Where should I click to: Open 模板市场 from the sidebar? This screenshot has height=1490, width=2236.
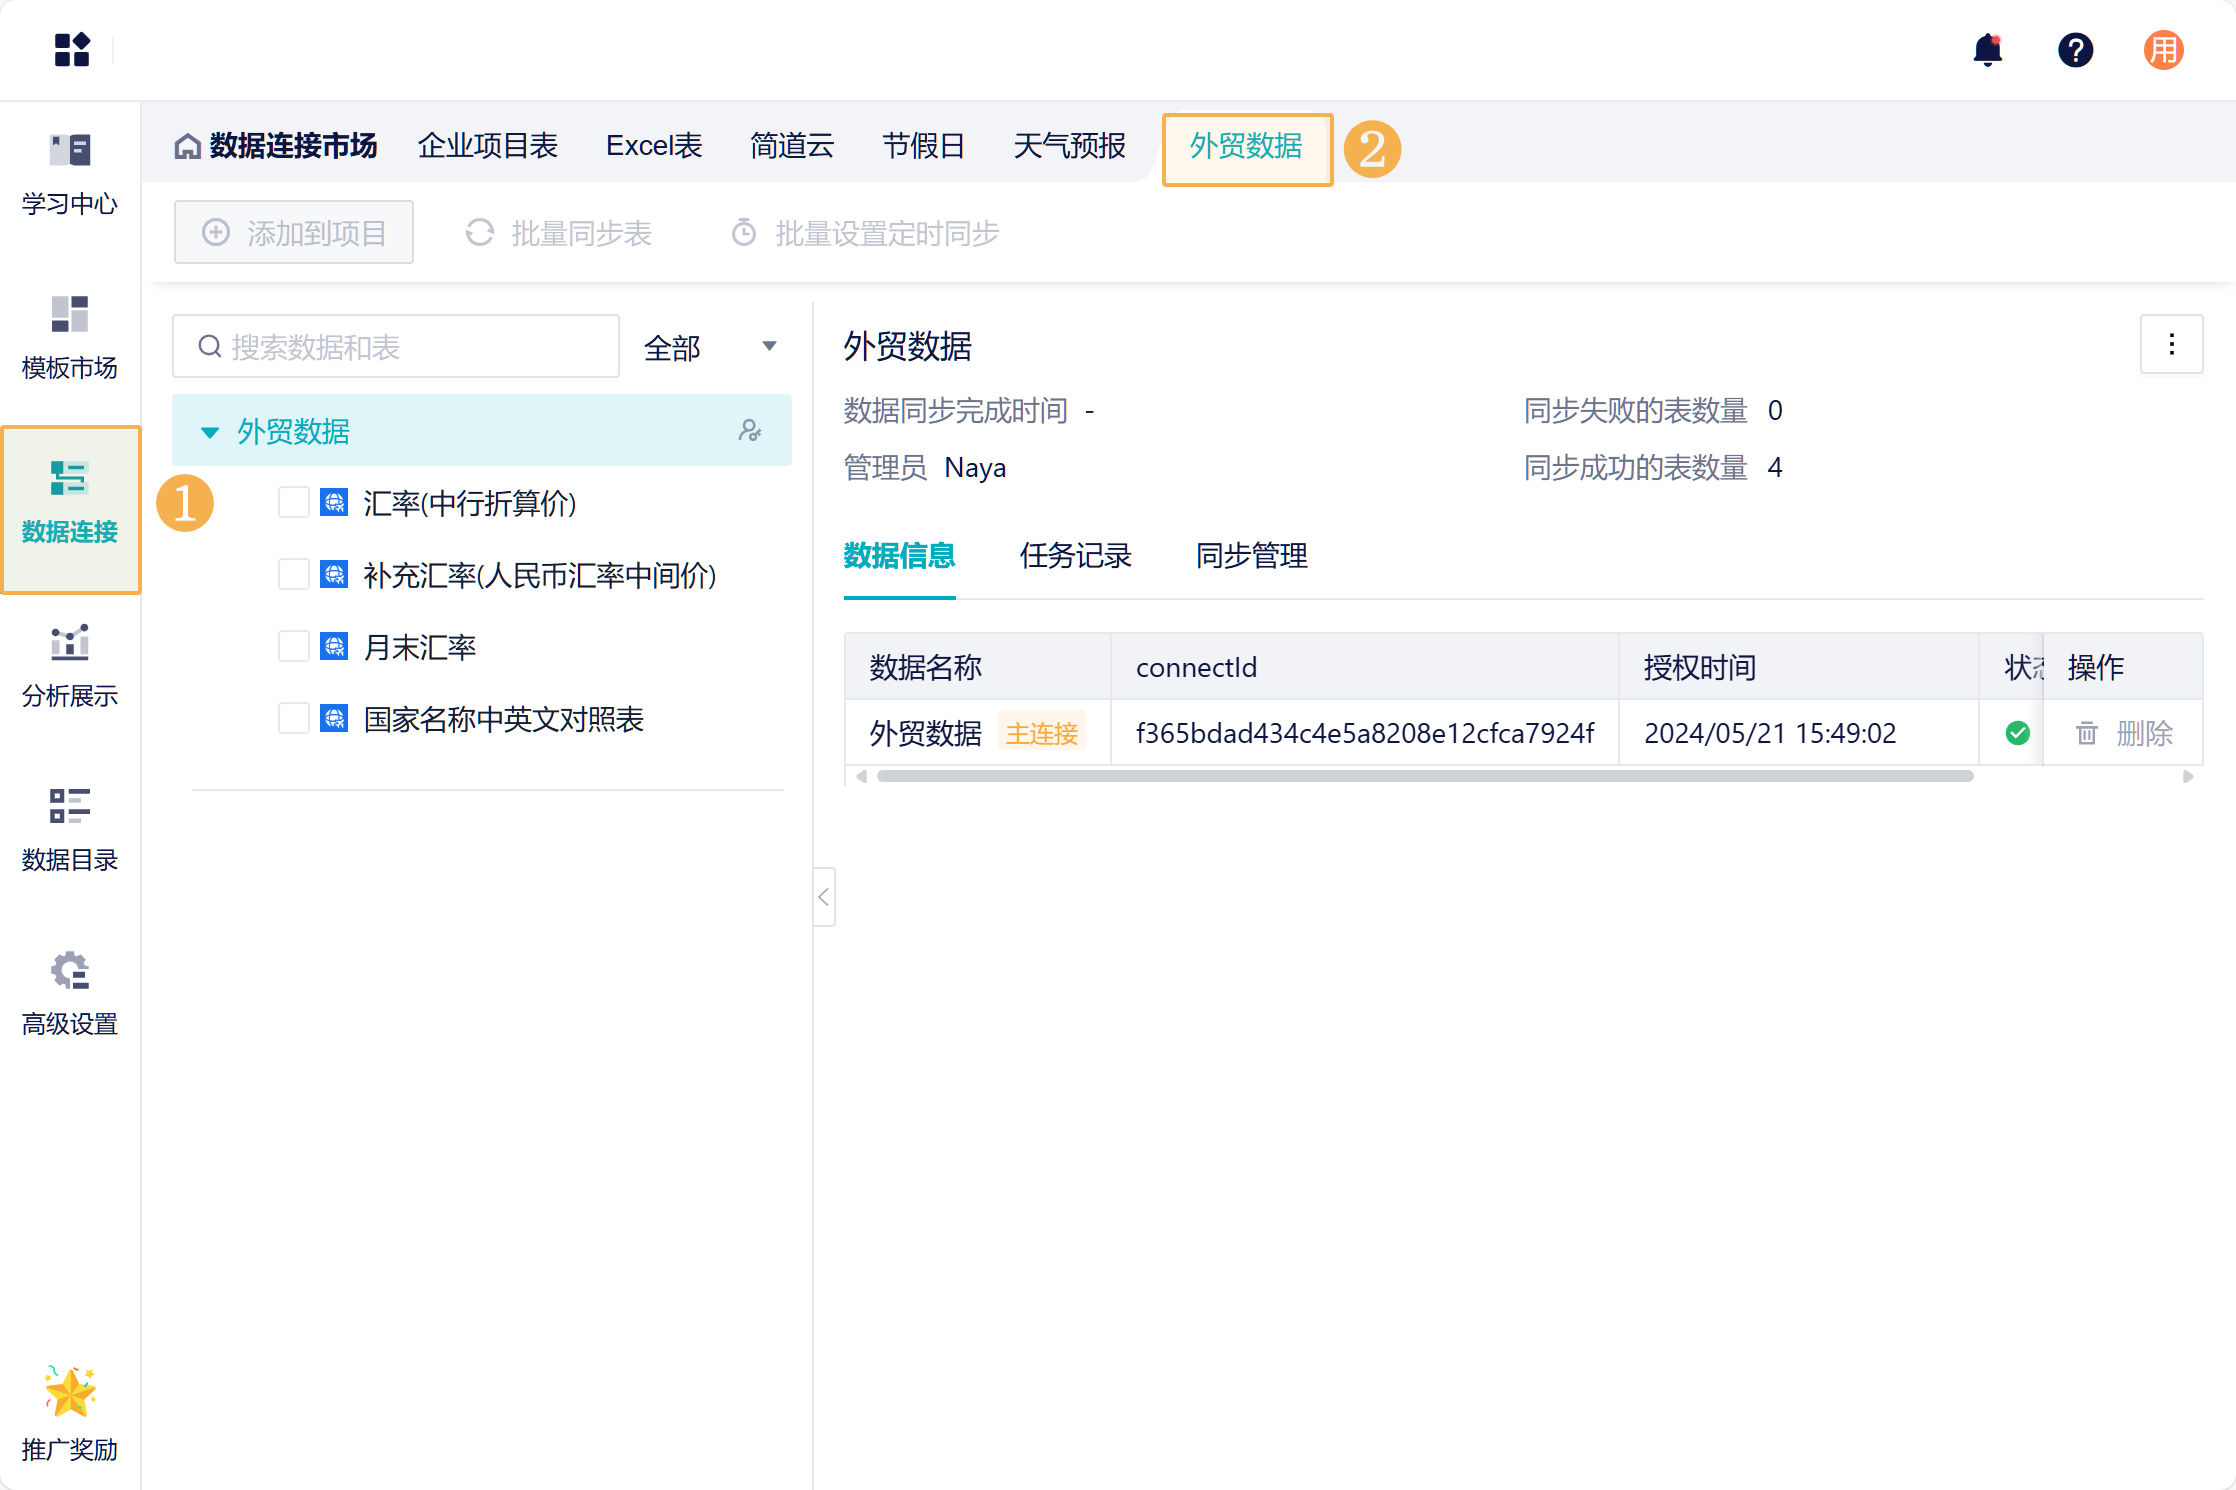(70, 339)
